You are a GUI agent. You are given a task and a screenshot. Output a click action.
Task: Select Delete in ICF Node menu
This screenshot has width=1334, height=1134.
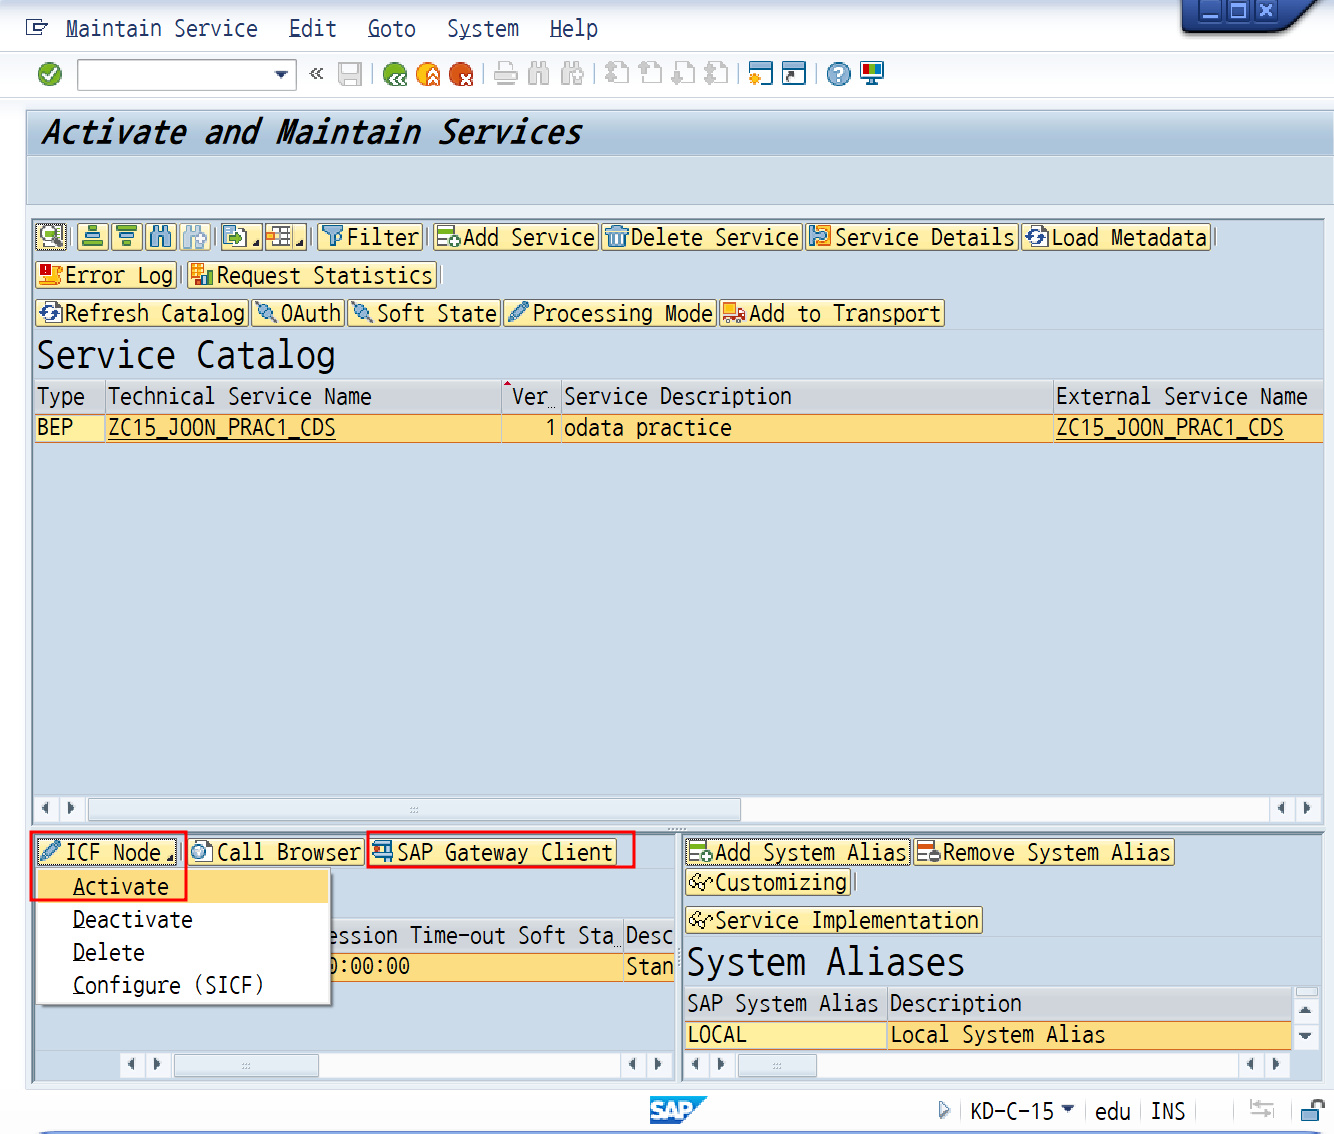[182, 953]
